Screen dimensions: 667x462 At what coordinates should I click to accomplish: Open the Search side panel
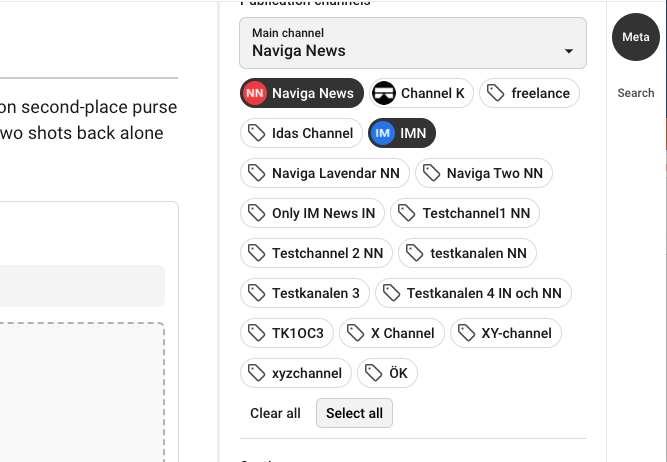click(636, 93)
